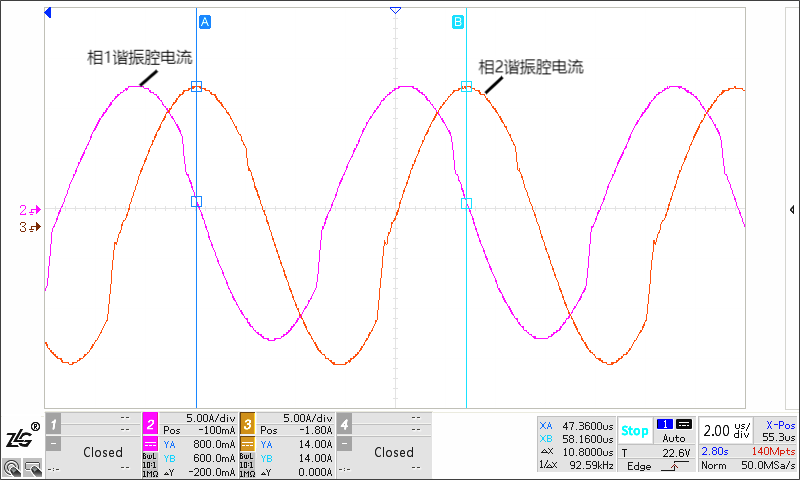This screenshot has height=480, width=800.
Task: Select channel 1 number badge
Action: [x=53, y=423]
